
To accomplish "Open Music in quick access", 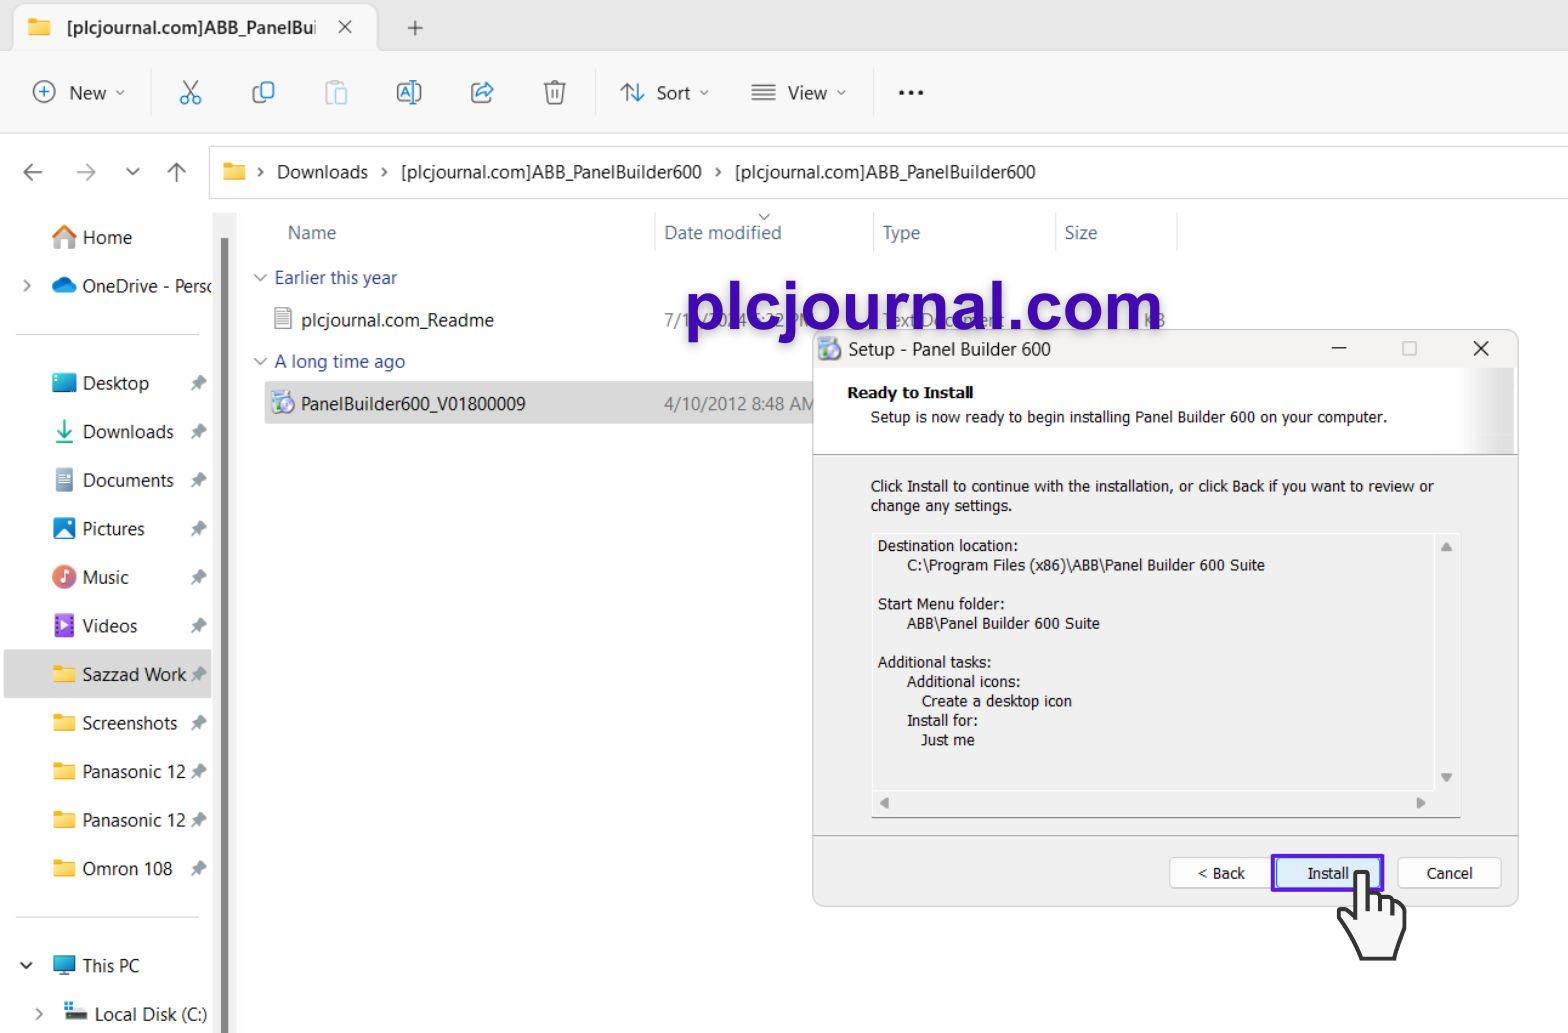I will (105, 577).
